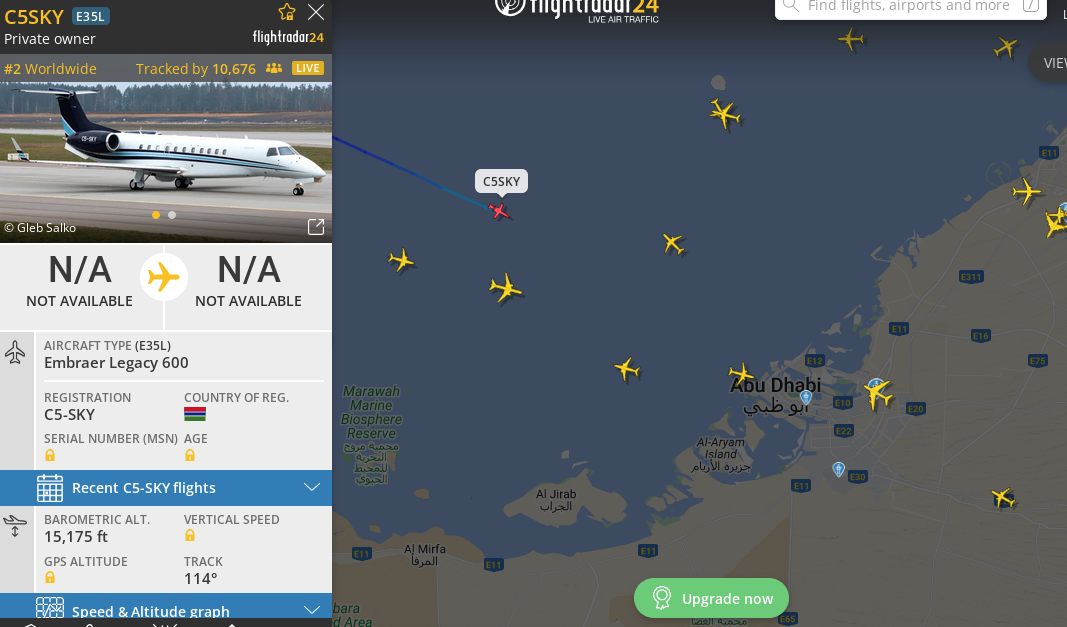
Task: Click the C5SKY map label callout
Action: click(x=502, y=182)
